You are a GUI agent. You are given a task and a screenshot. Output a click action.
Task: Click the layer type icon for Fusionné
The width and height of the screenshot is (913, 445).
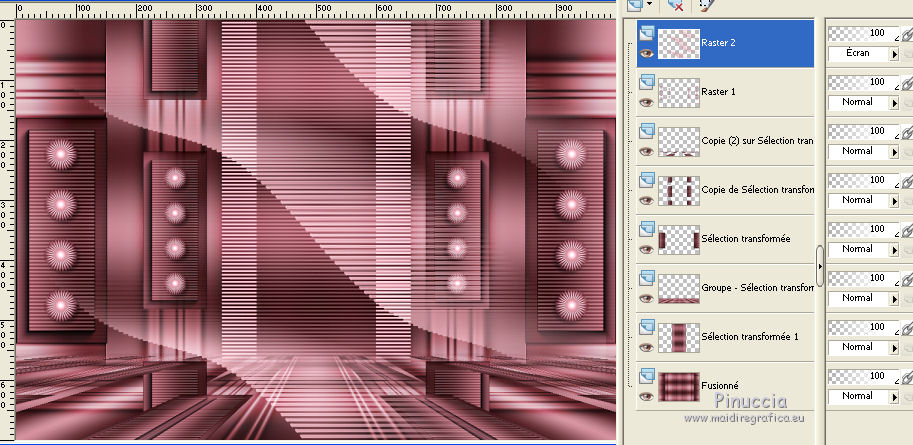tap(646, 377)
